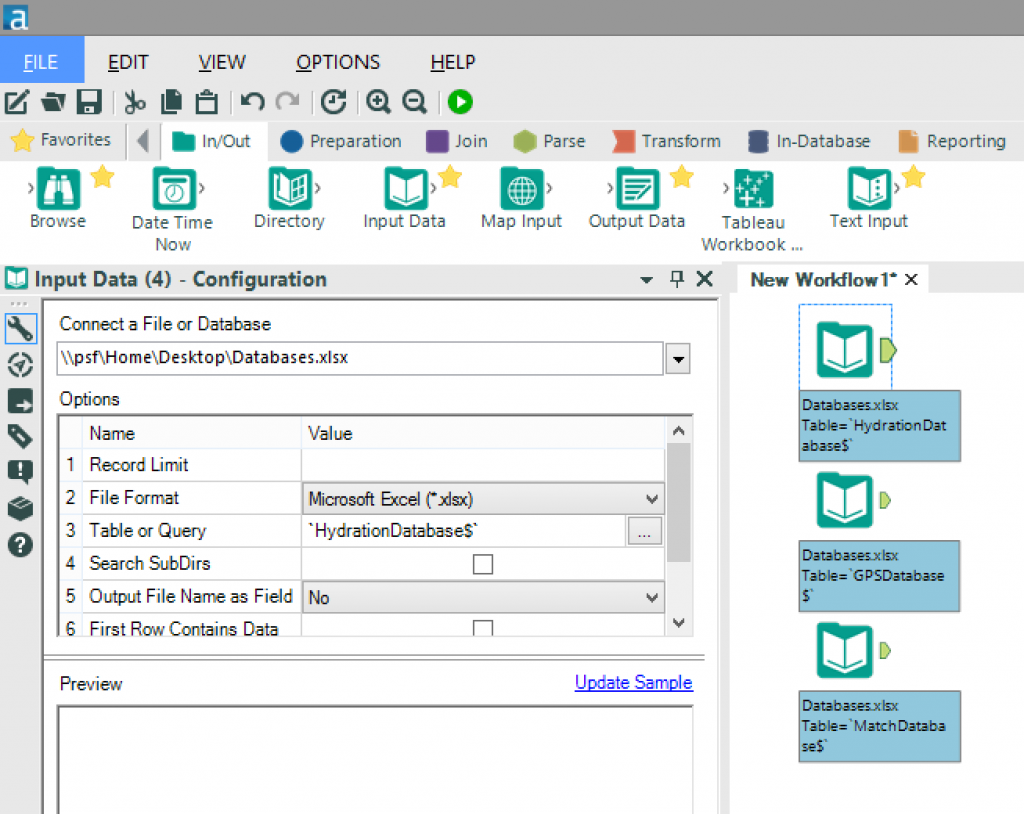Redo the last undone action
The width and height of the screenshot is (1024, 814).
coord(287,101)
